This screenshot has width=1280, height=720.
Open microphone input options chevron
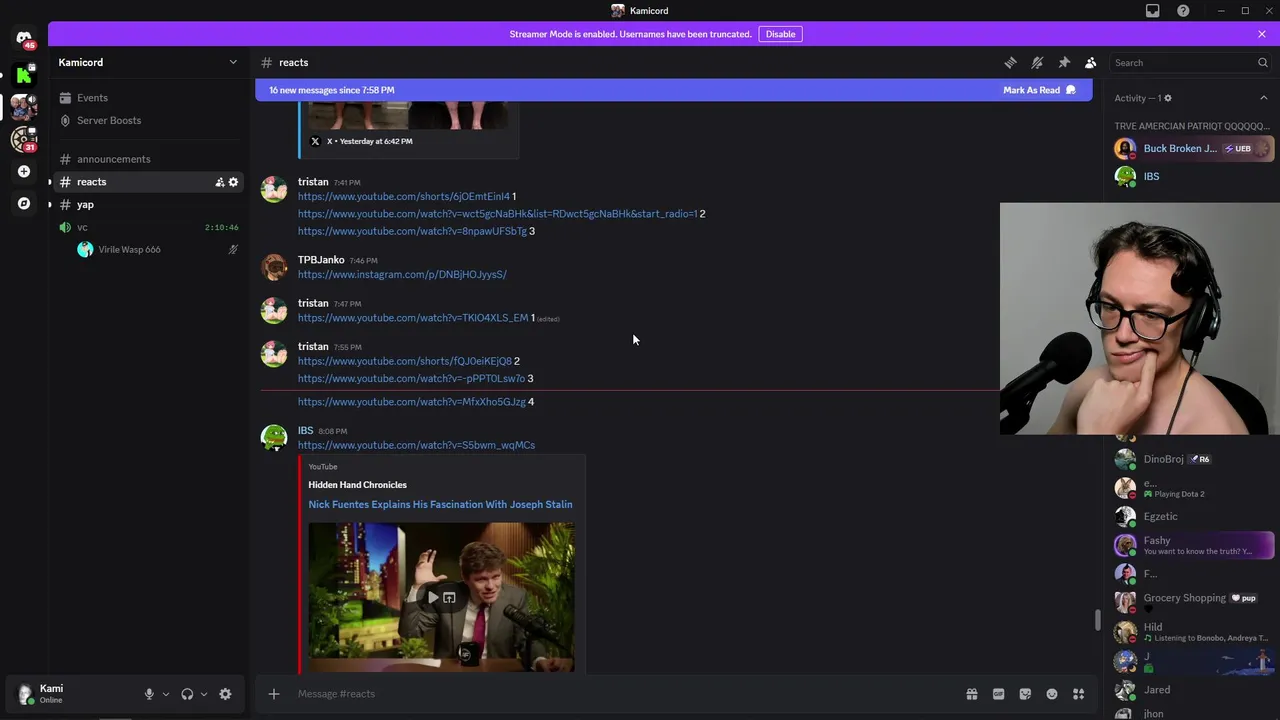[165, 694]
